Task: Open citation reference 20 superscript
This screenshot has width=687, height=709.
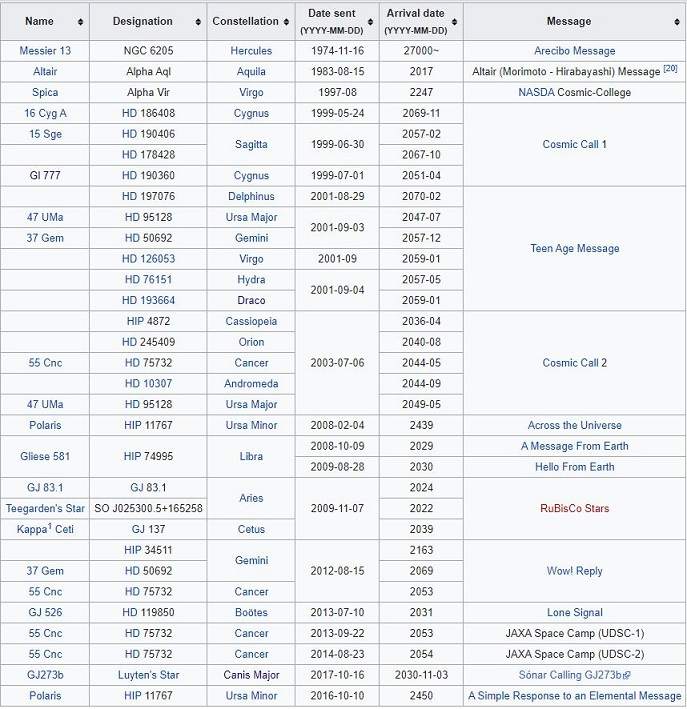Action: tap(671, 69)
